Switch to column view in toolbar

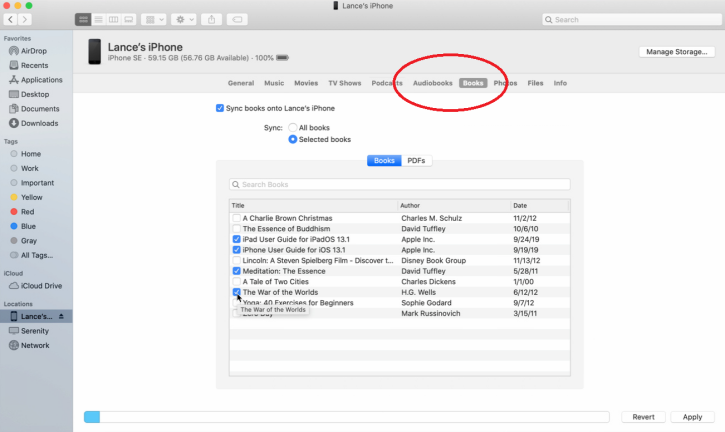[x=113, y=19]
